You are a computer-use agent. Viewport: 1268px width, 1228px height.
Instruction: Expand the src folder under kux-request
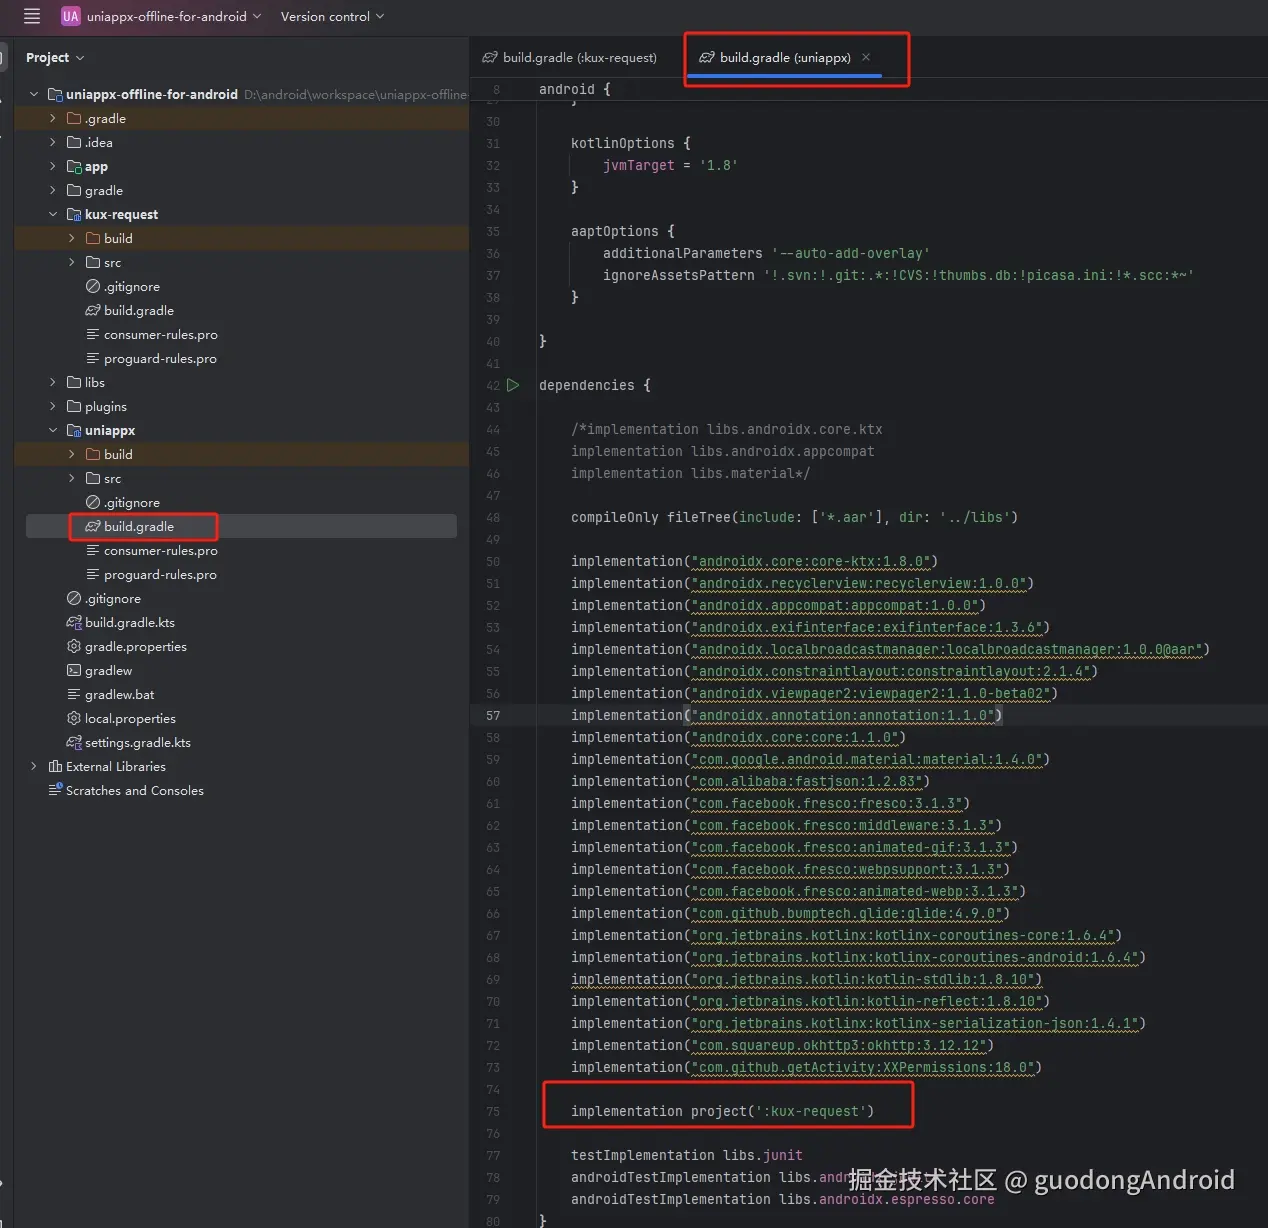pos(72,262)
